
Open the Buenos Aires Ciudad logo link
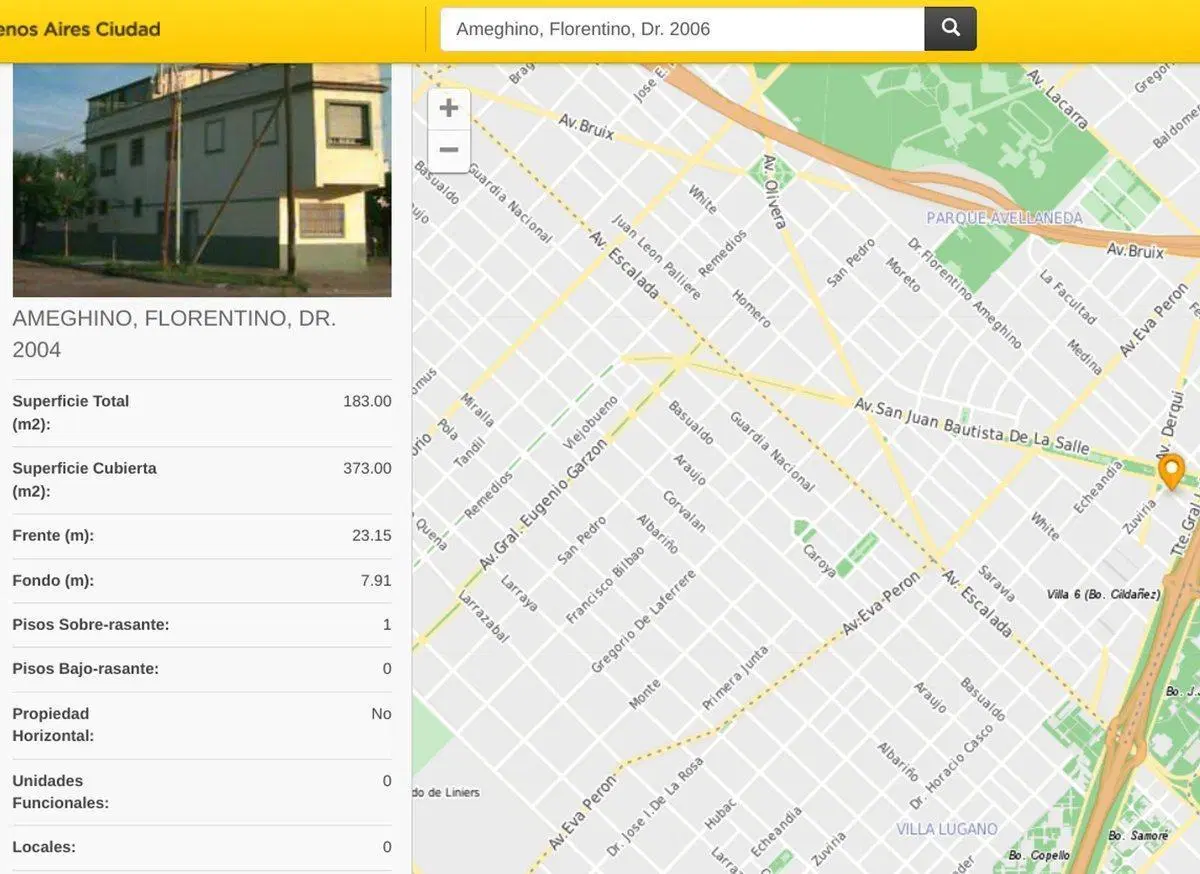tap(80, 29)
